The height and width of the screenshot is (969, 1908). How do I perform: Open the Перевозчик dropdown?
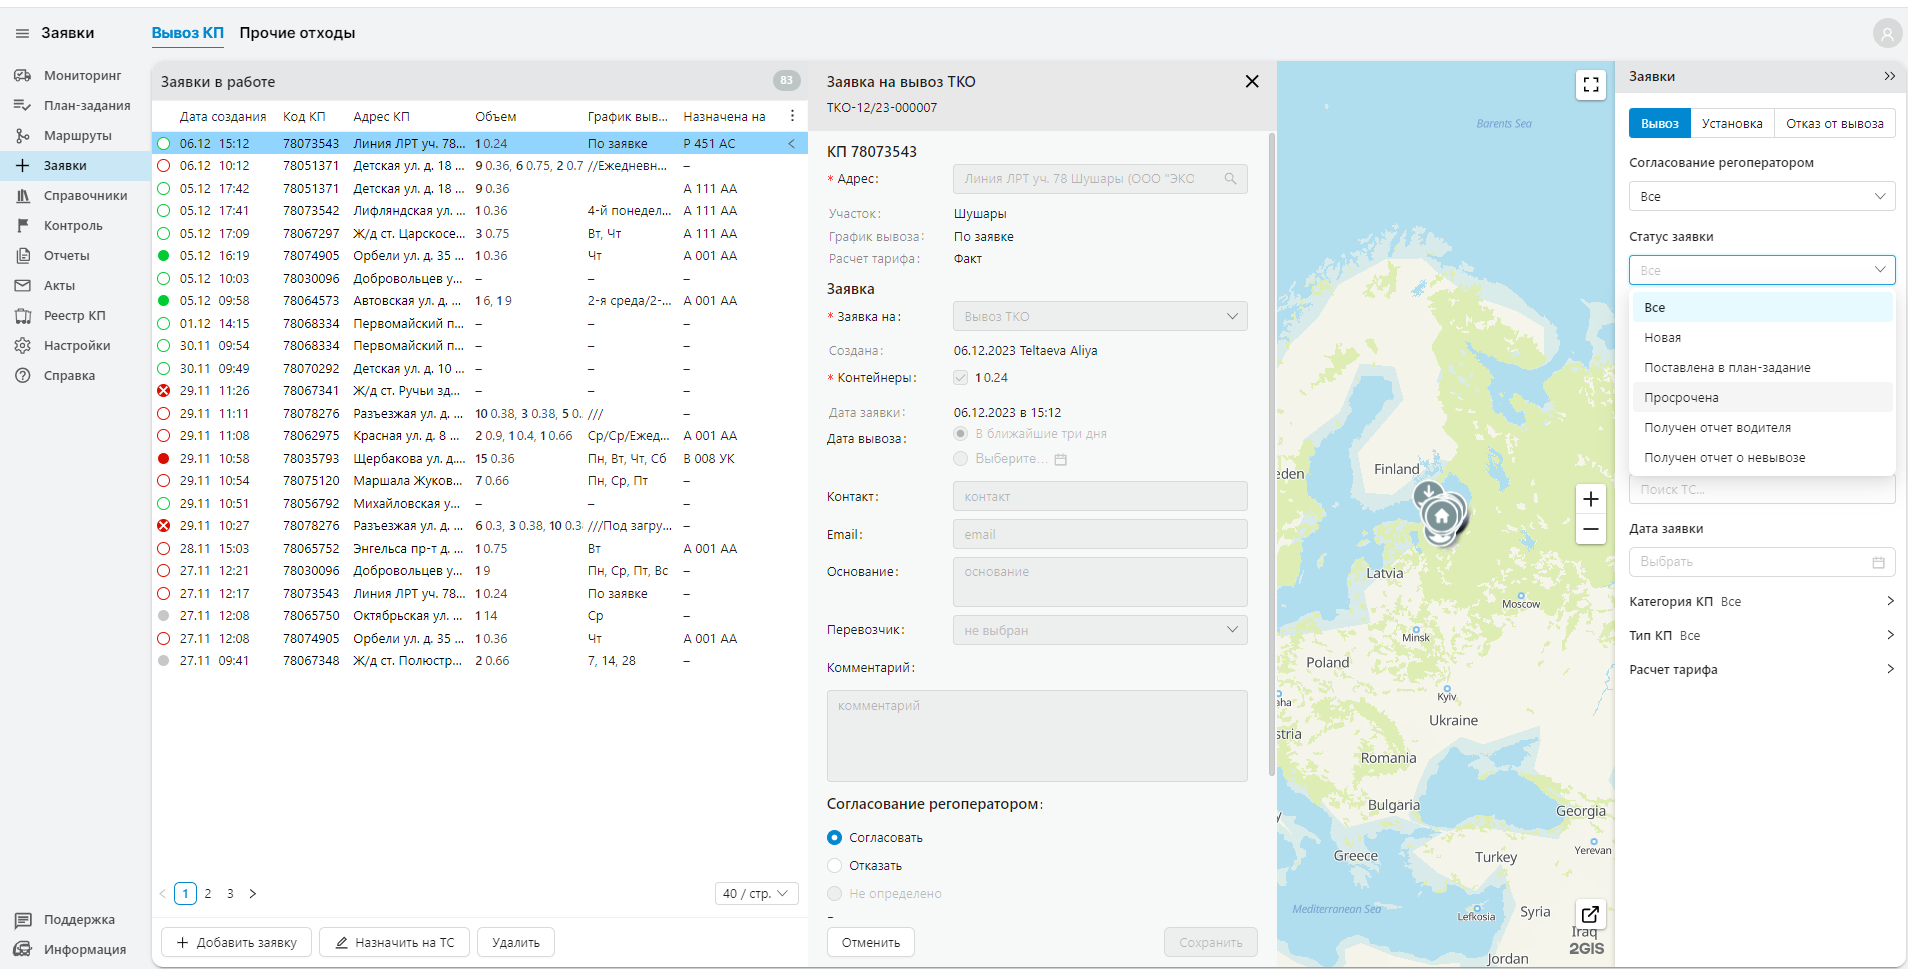pyautogui.click(x=1099, y=630)
